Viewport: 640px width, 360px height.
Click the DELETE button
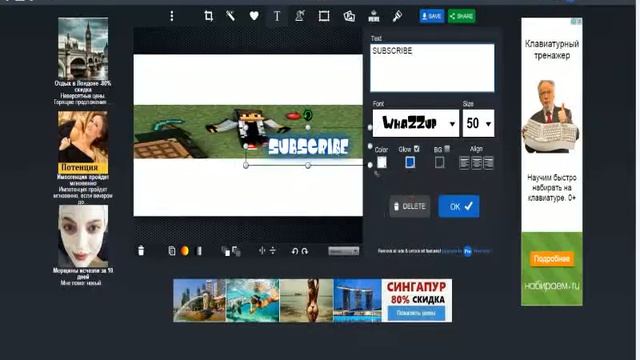click(x=410, y=207)
